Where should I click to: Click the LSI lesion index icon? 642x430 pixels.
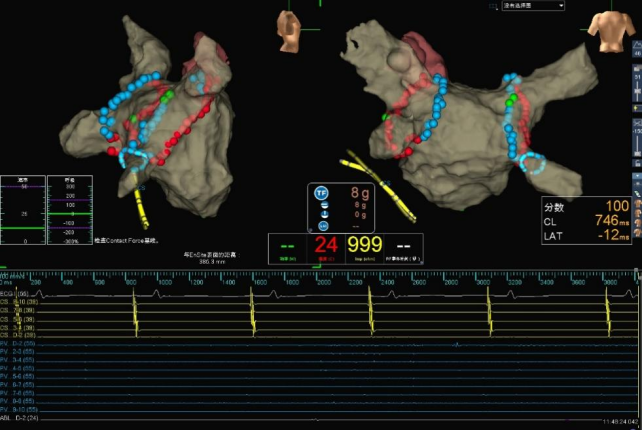(323, 226)
